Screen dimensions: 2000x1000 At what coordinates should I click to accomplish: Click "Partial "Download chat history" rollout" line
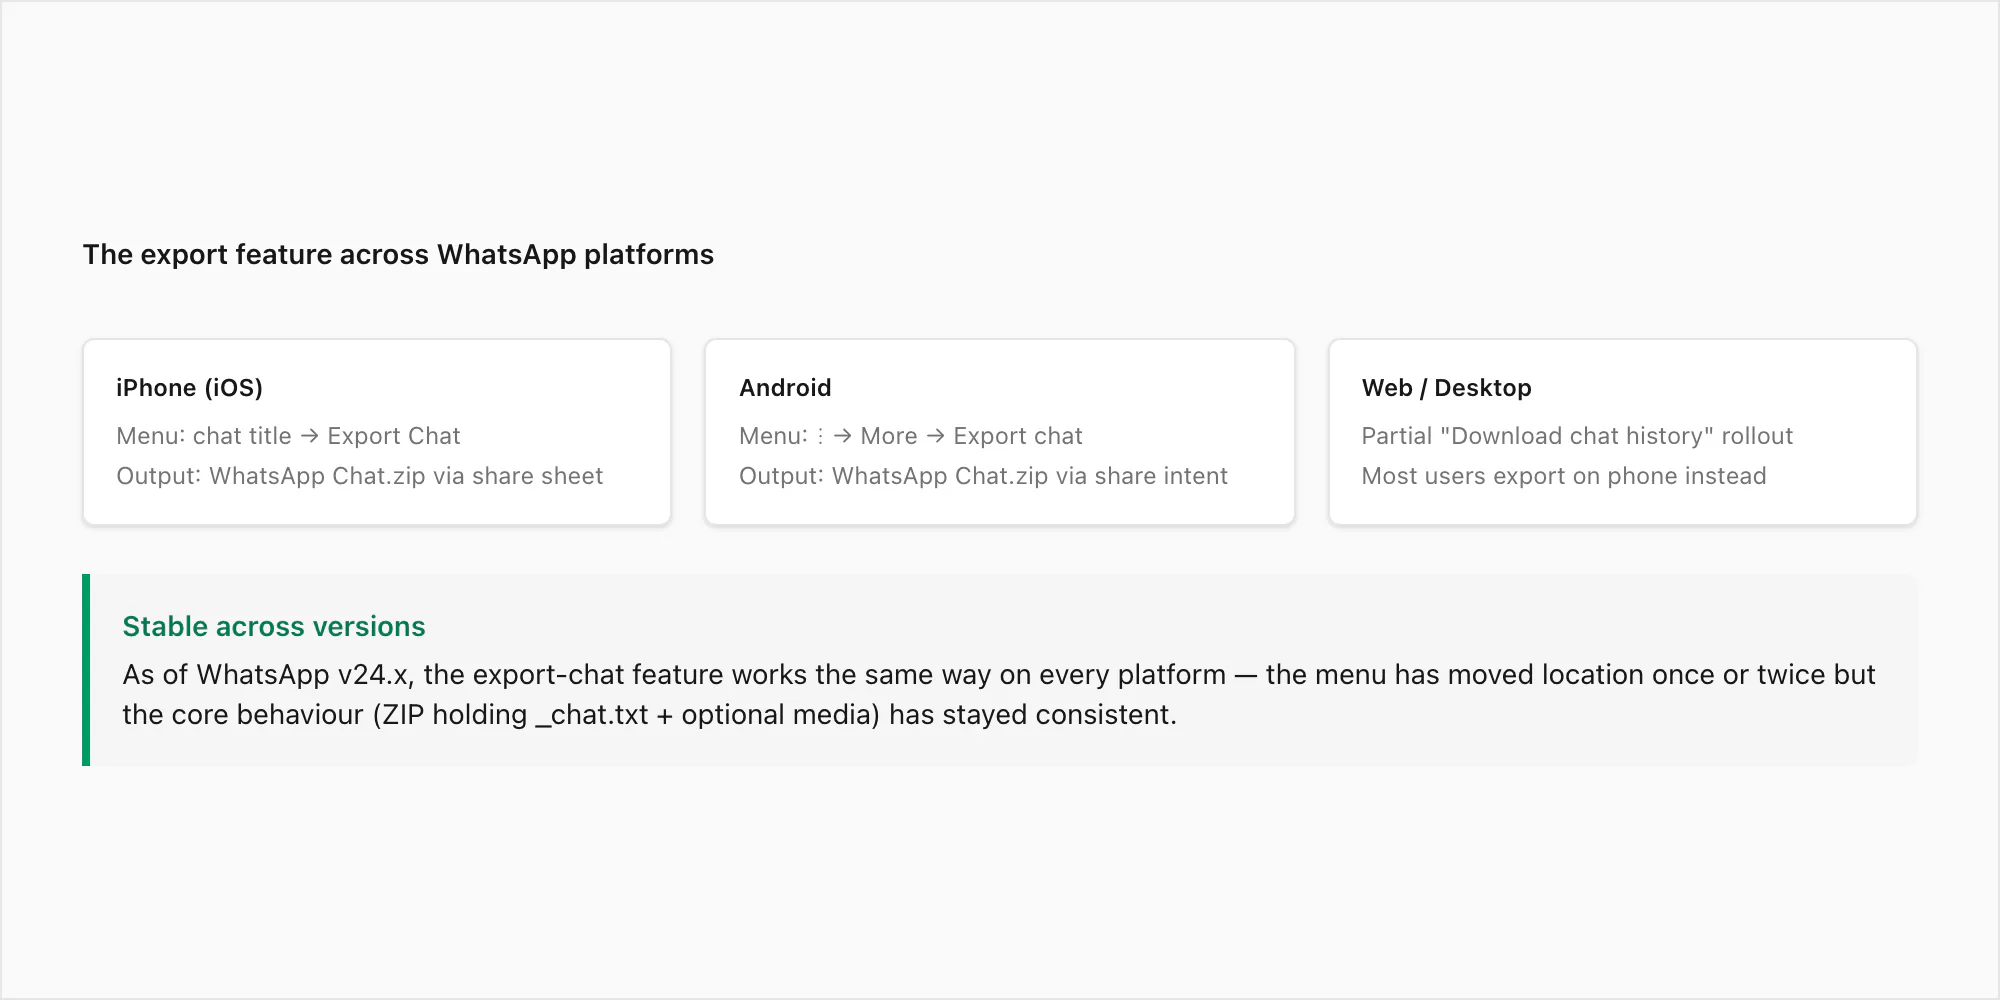coord(1577,436)
